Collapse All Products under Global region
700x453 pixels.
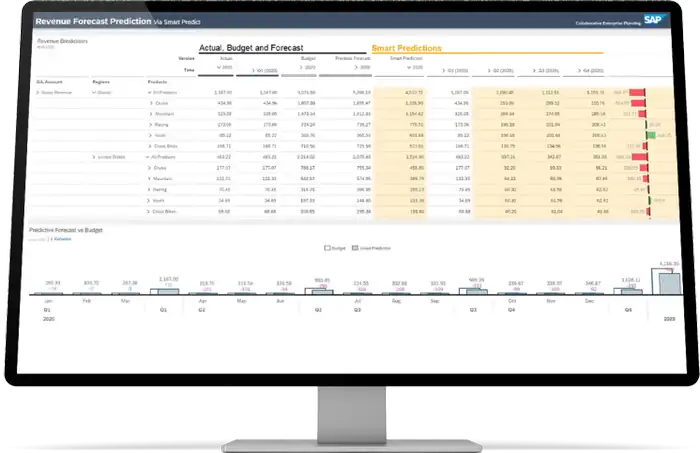149,91
